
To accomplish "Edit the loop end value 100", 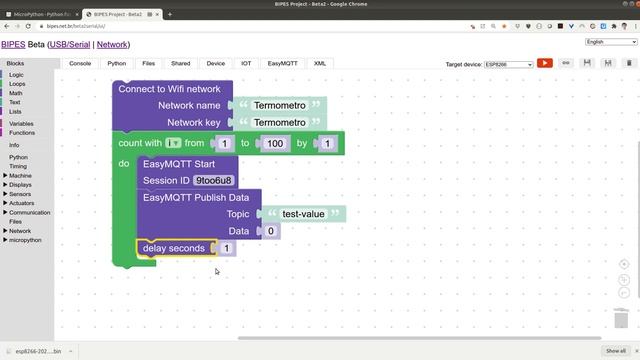I will pos(275,144).
